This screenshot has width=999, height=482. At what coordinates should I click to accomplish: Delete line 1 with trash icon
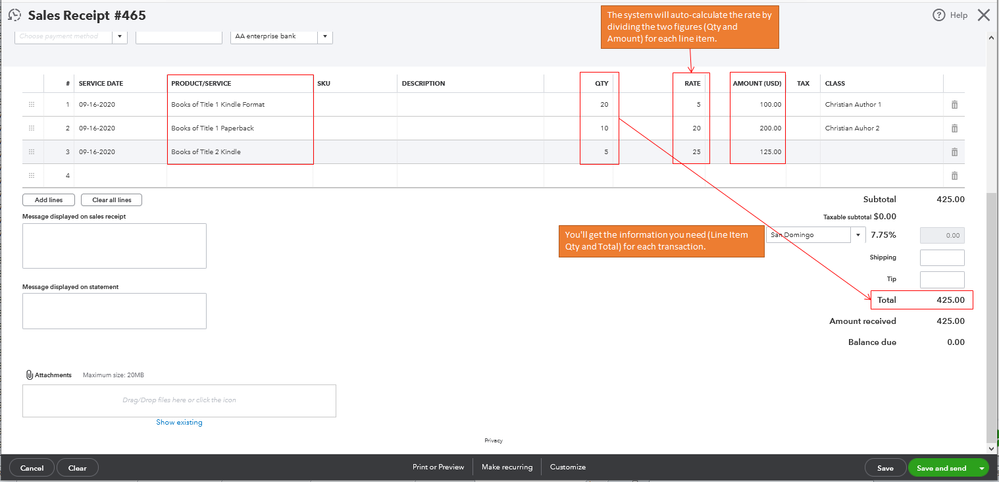[954, 104]
